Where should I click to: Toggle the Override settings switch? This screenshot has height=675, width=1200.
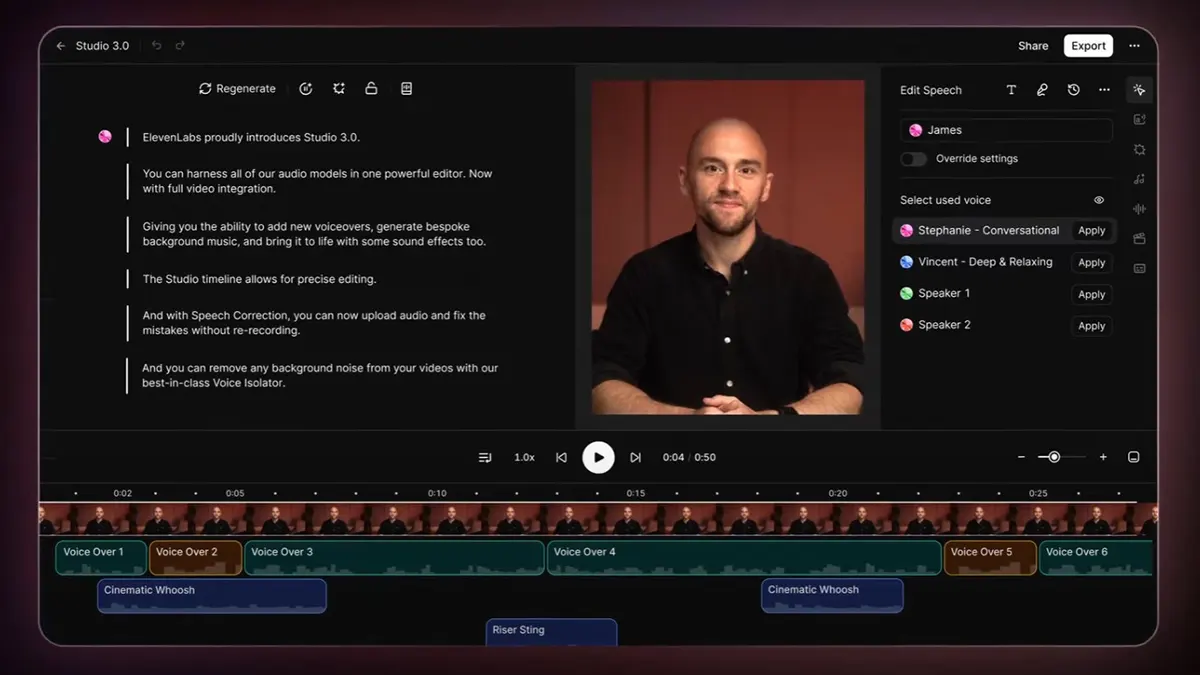coord(913,159)
